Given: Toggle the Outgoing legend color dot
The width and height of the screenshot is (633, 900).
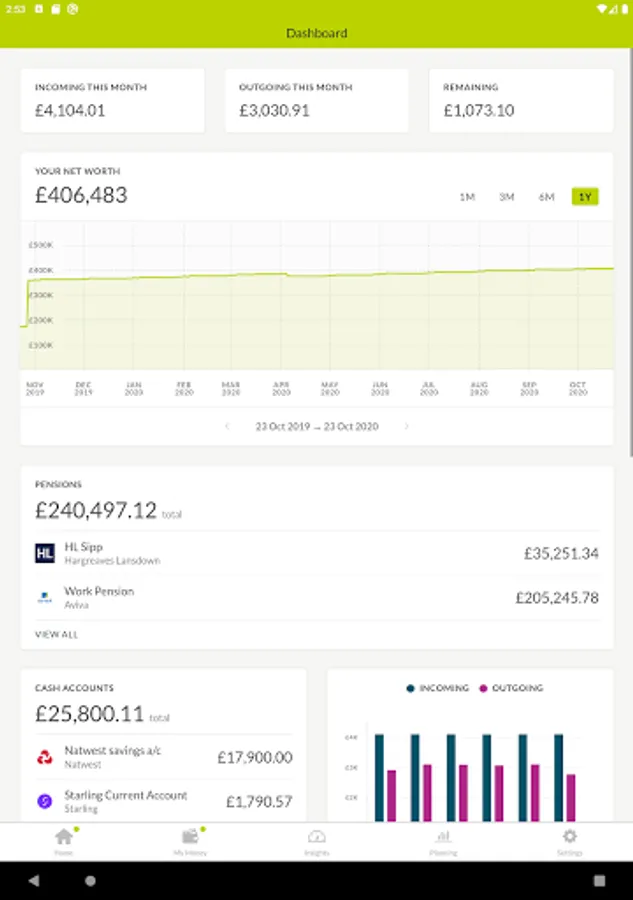Looking at the screenshot, I should click(484, 688).
